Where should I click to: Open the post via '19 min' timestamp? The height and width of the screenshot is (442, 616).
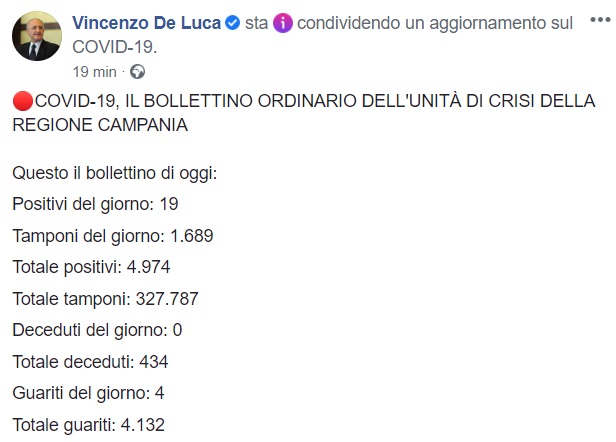pos(95,72)
